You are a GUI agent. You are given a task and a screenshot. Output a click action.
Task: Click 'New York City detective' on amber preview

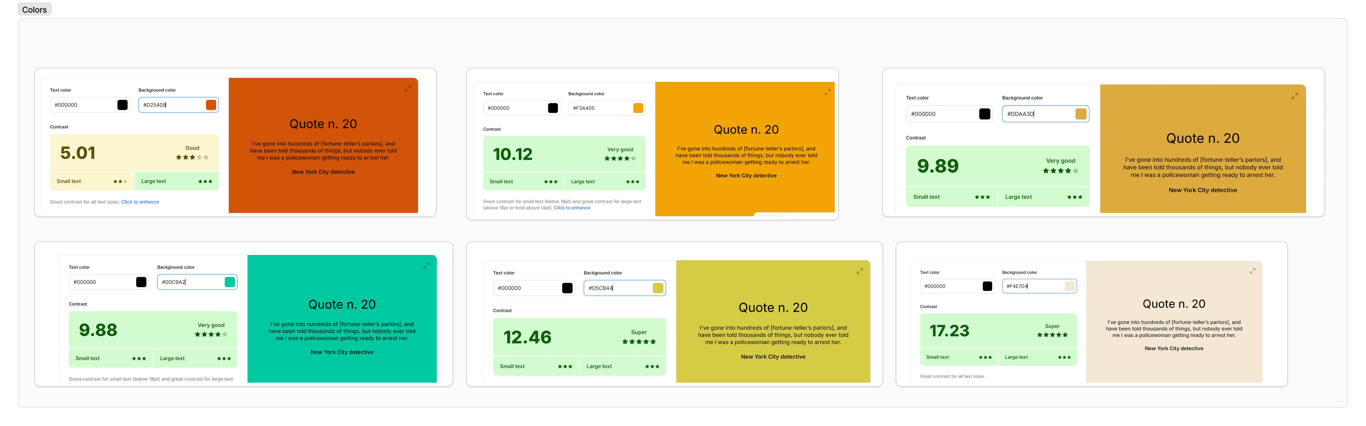746,176
